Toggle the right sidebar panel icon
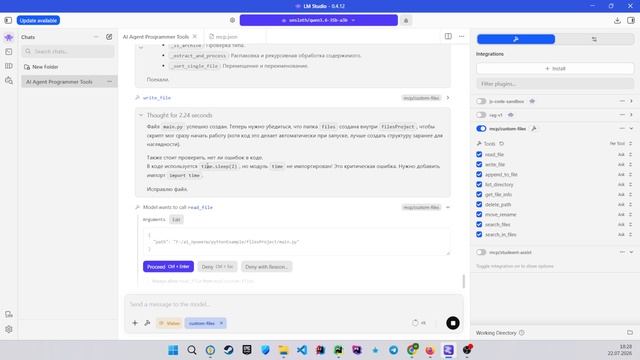Viewport: 640px width, 360px height. pyautogui.click(x=631, y=20)
